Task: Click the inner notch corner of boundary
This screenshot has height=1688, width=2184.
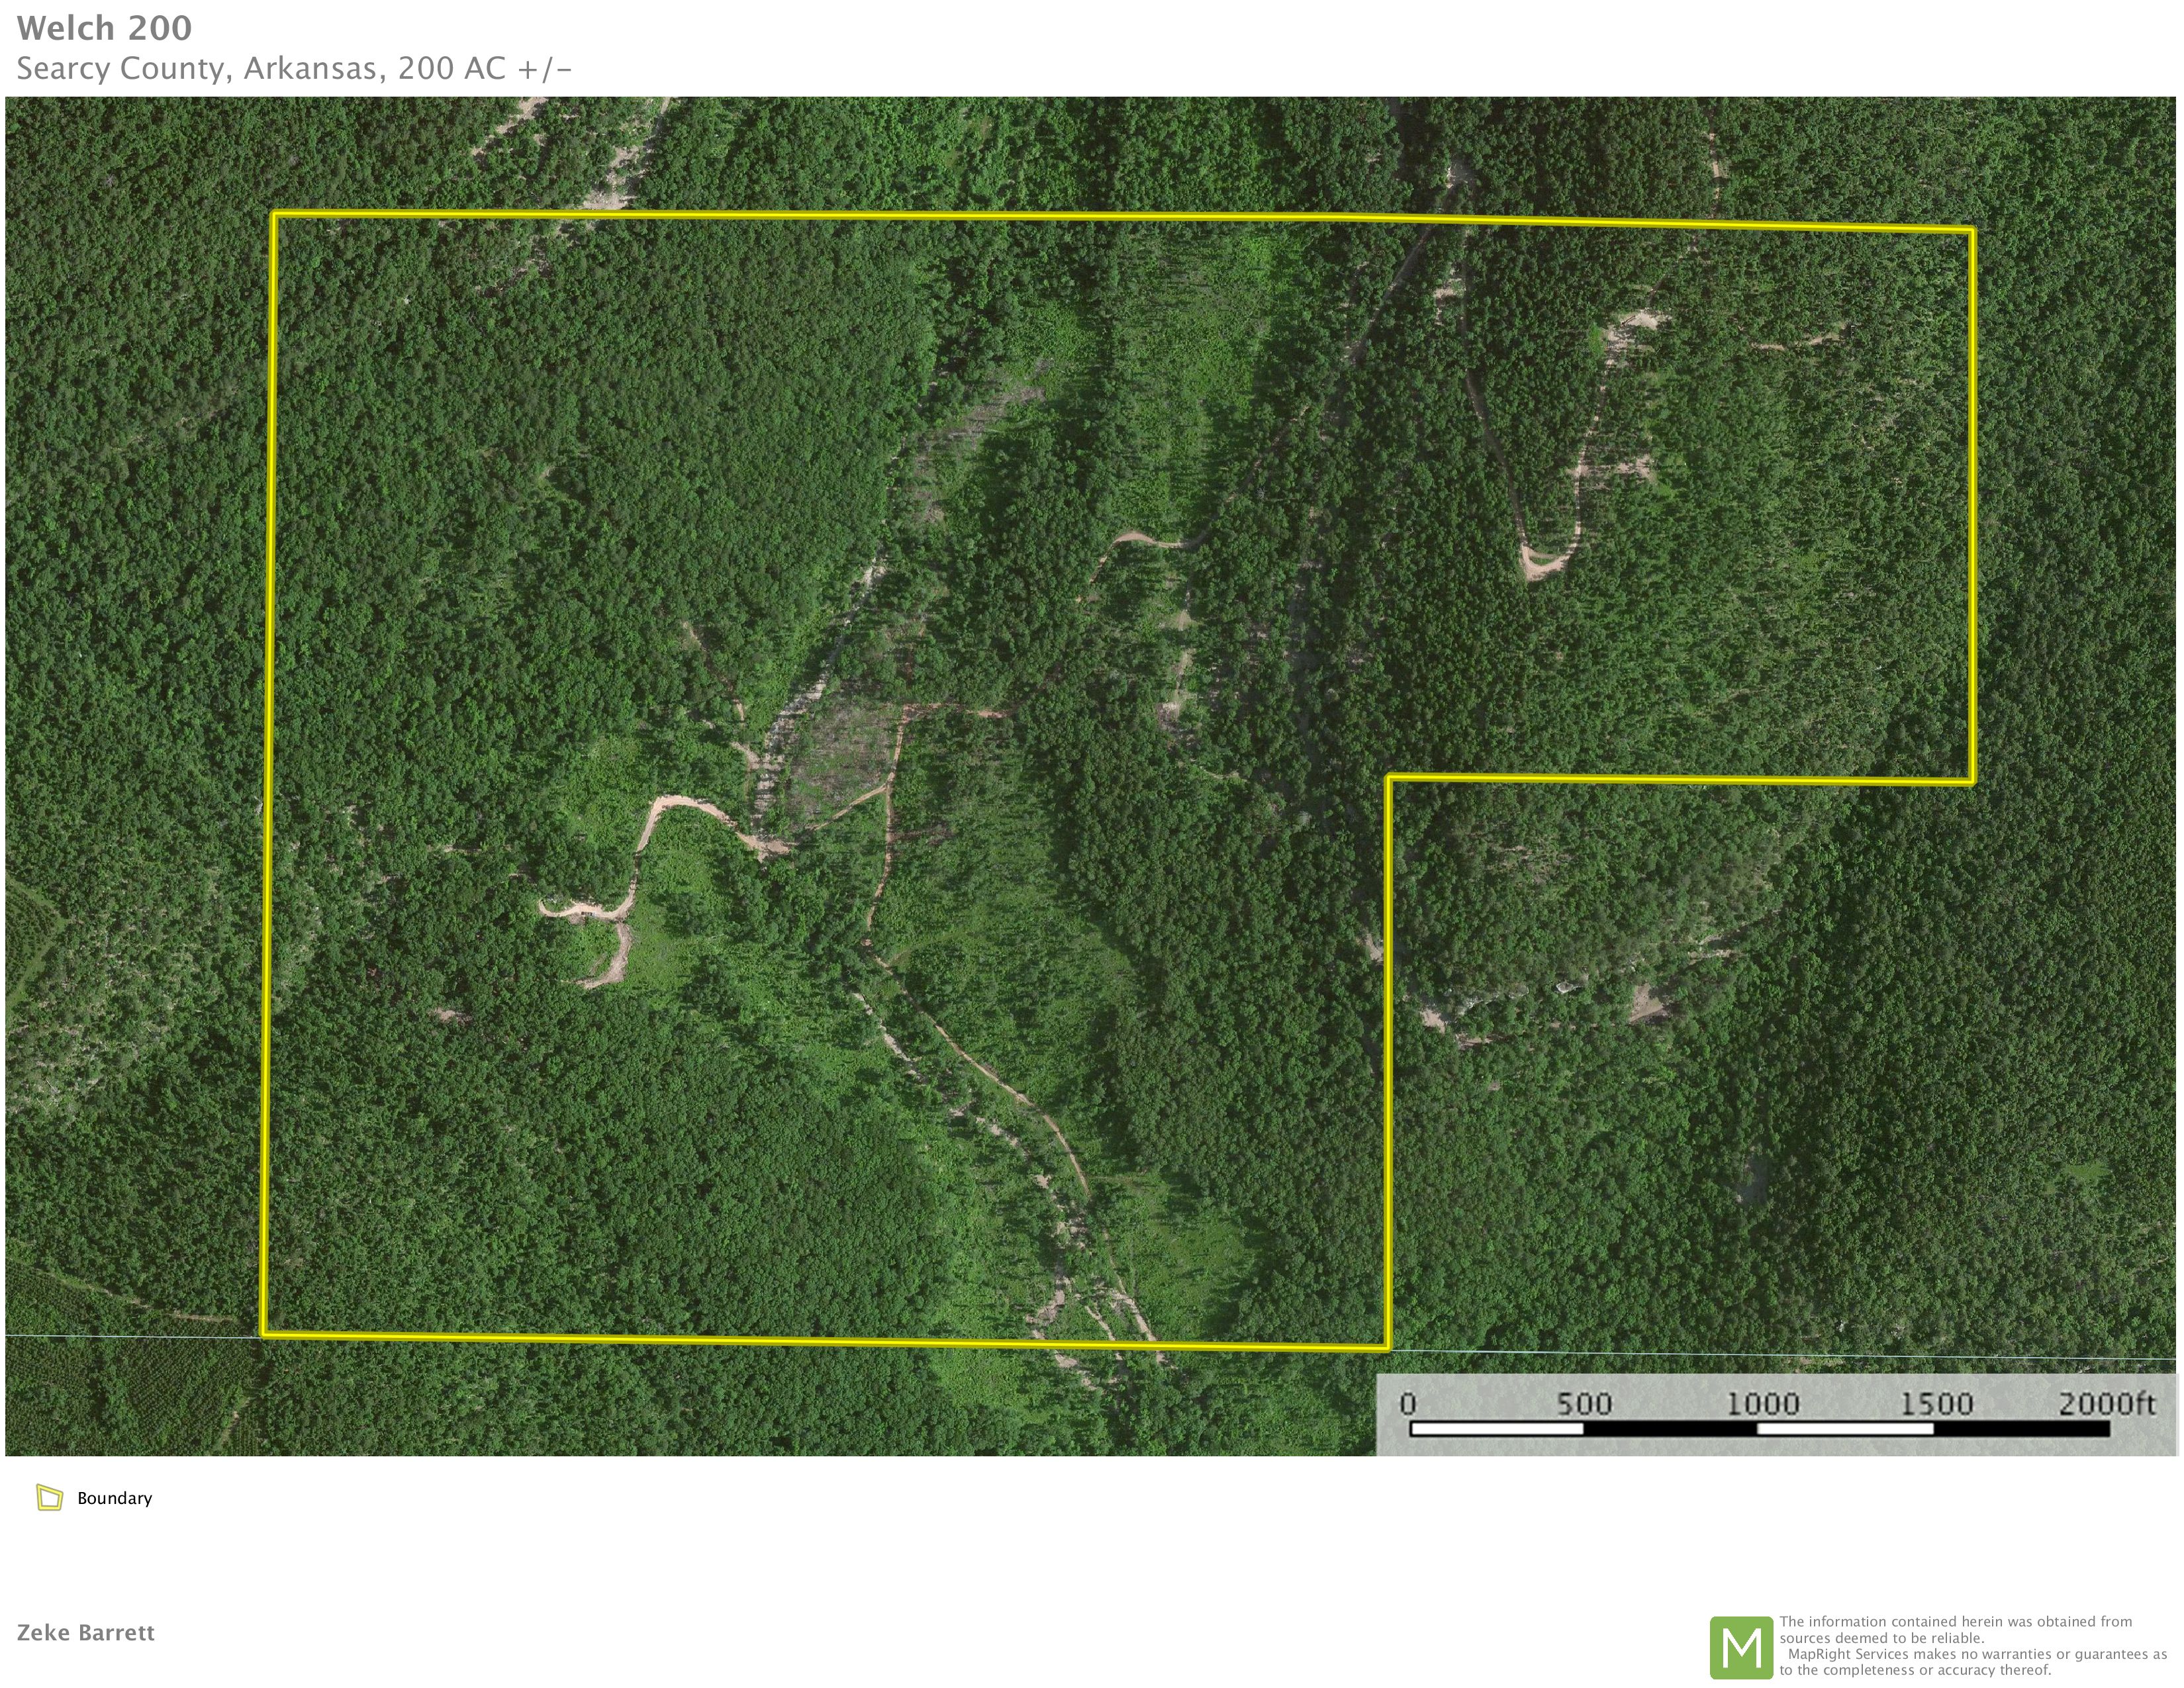Action: pyautogui.click(x=1389, y=778)
